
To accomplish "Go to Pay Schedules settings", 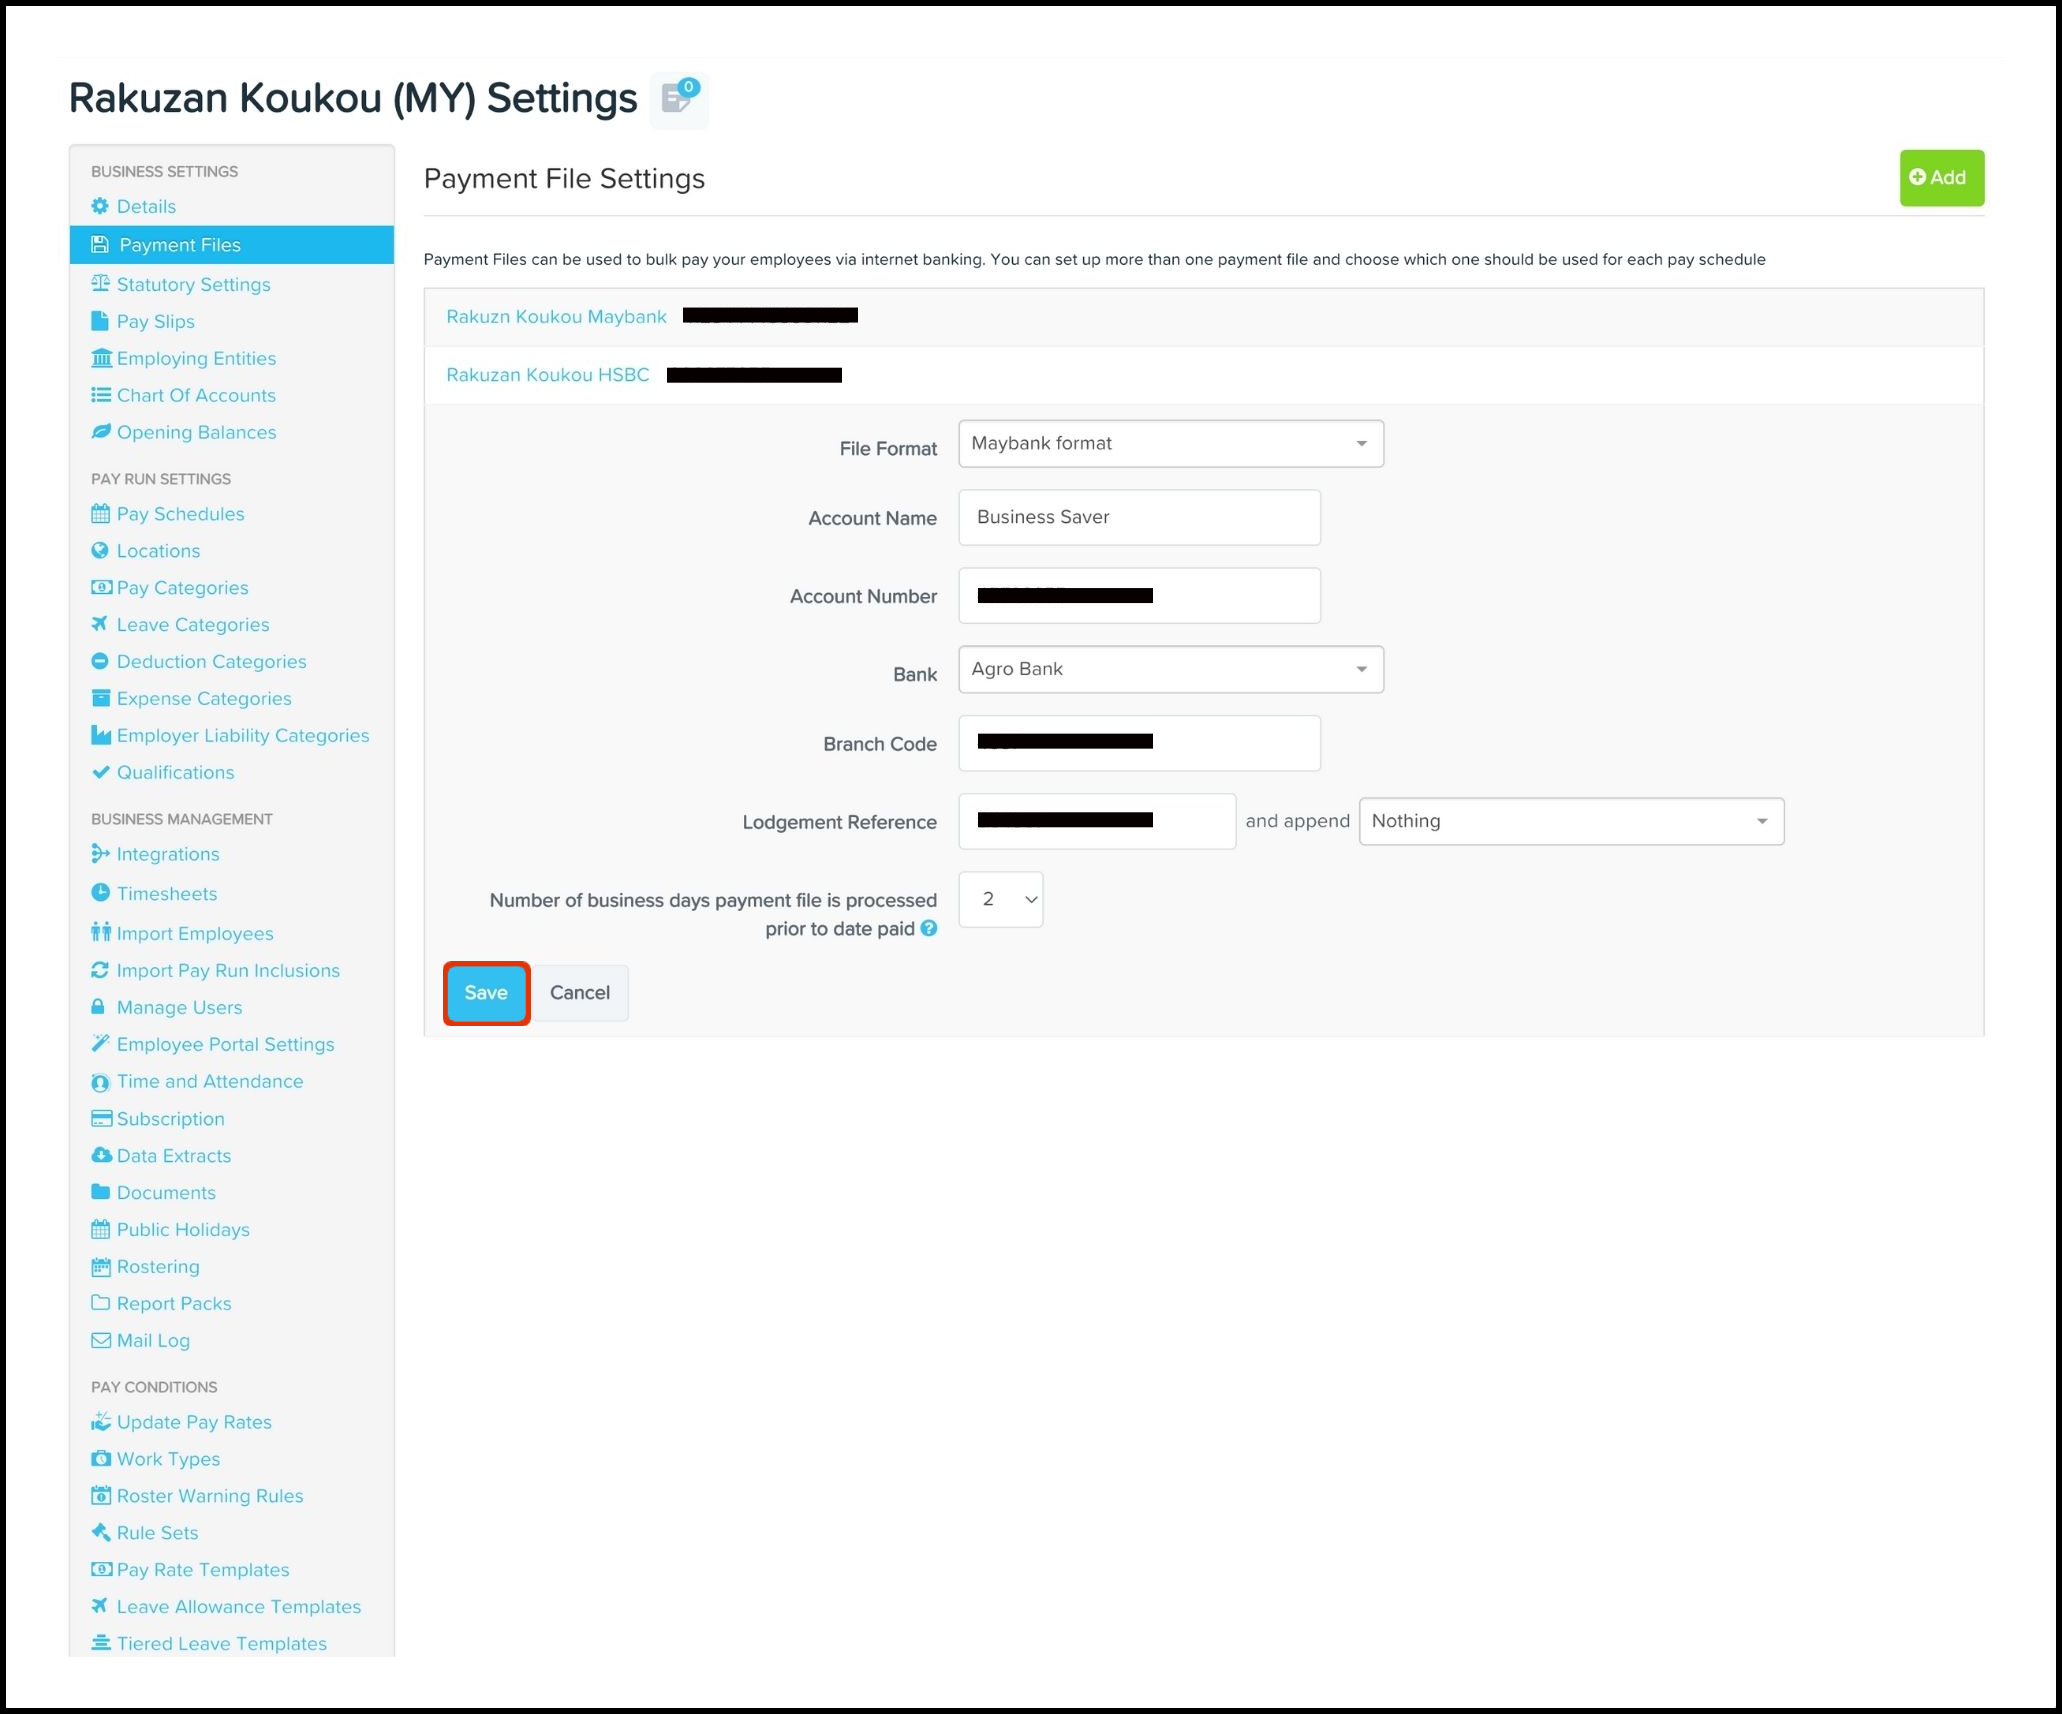I will (180, 514).
